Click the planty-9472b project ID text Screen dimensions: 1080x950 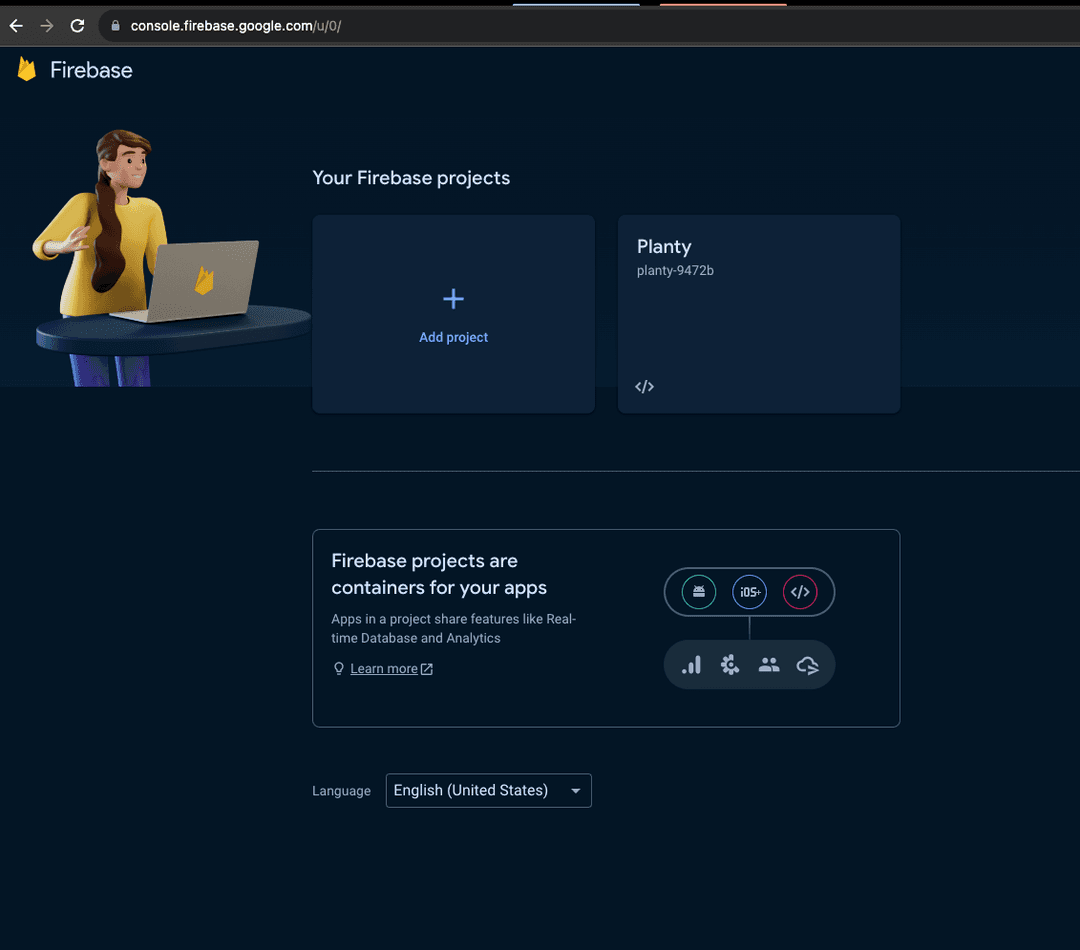(675, 271)
